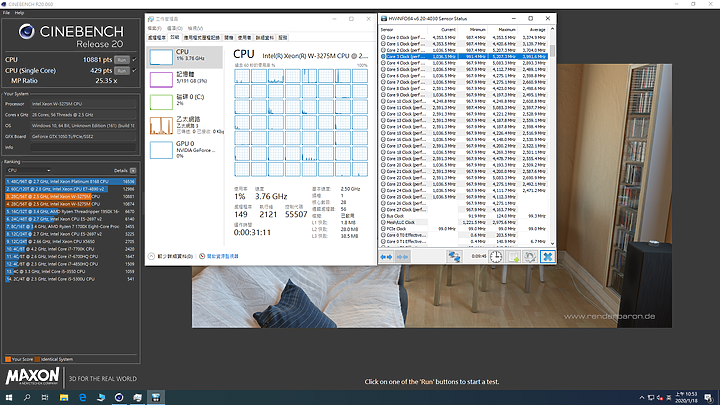Image resolution: width=720 pixels, height=405 pixels.
Task: Click the Identical System legend swatch
Action: point(38,359)
